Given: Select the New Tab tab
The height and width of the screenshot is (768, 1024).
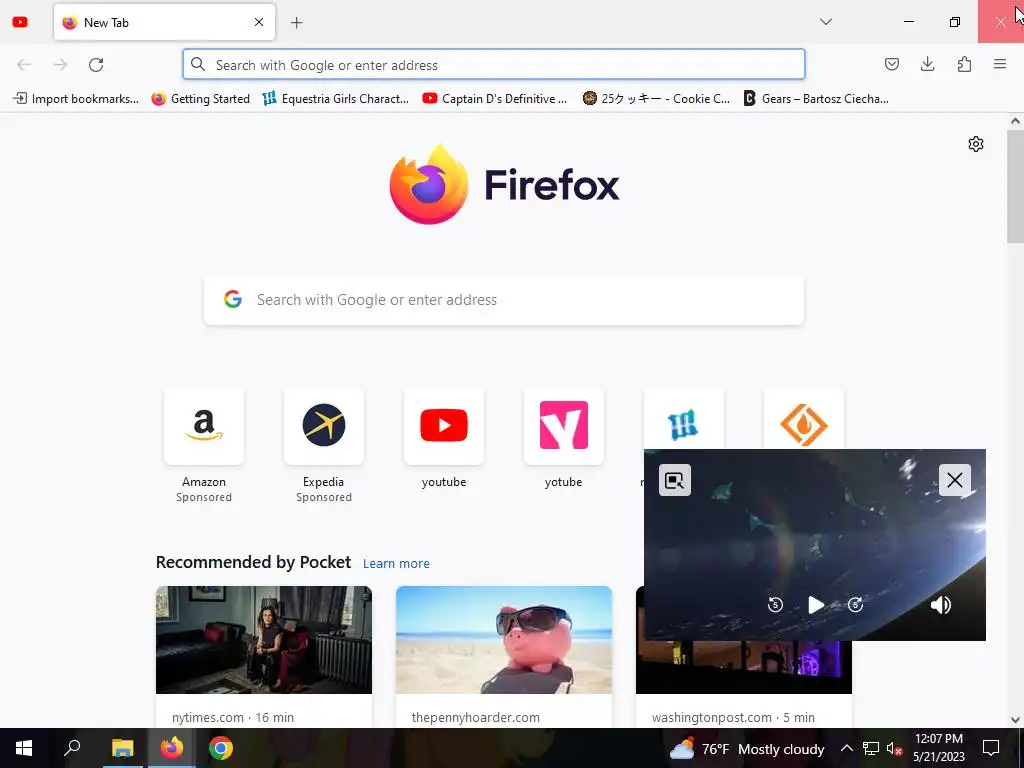Looking at the screenshot, I should [164, 22].
